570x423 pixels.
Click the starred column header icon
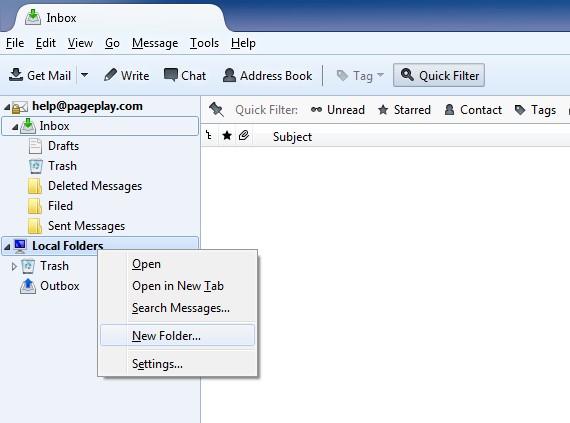pyautogui.click(x=227, y=136)
